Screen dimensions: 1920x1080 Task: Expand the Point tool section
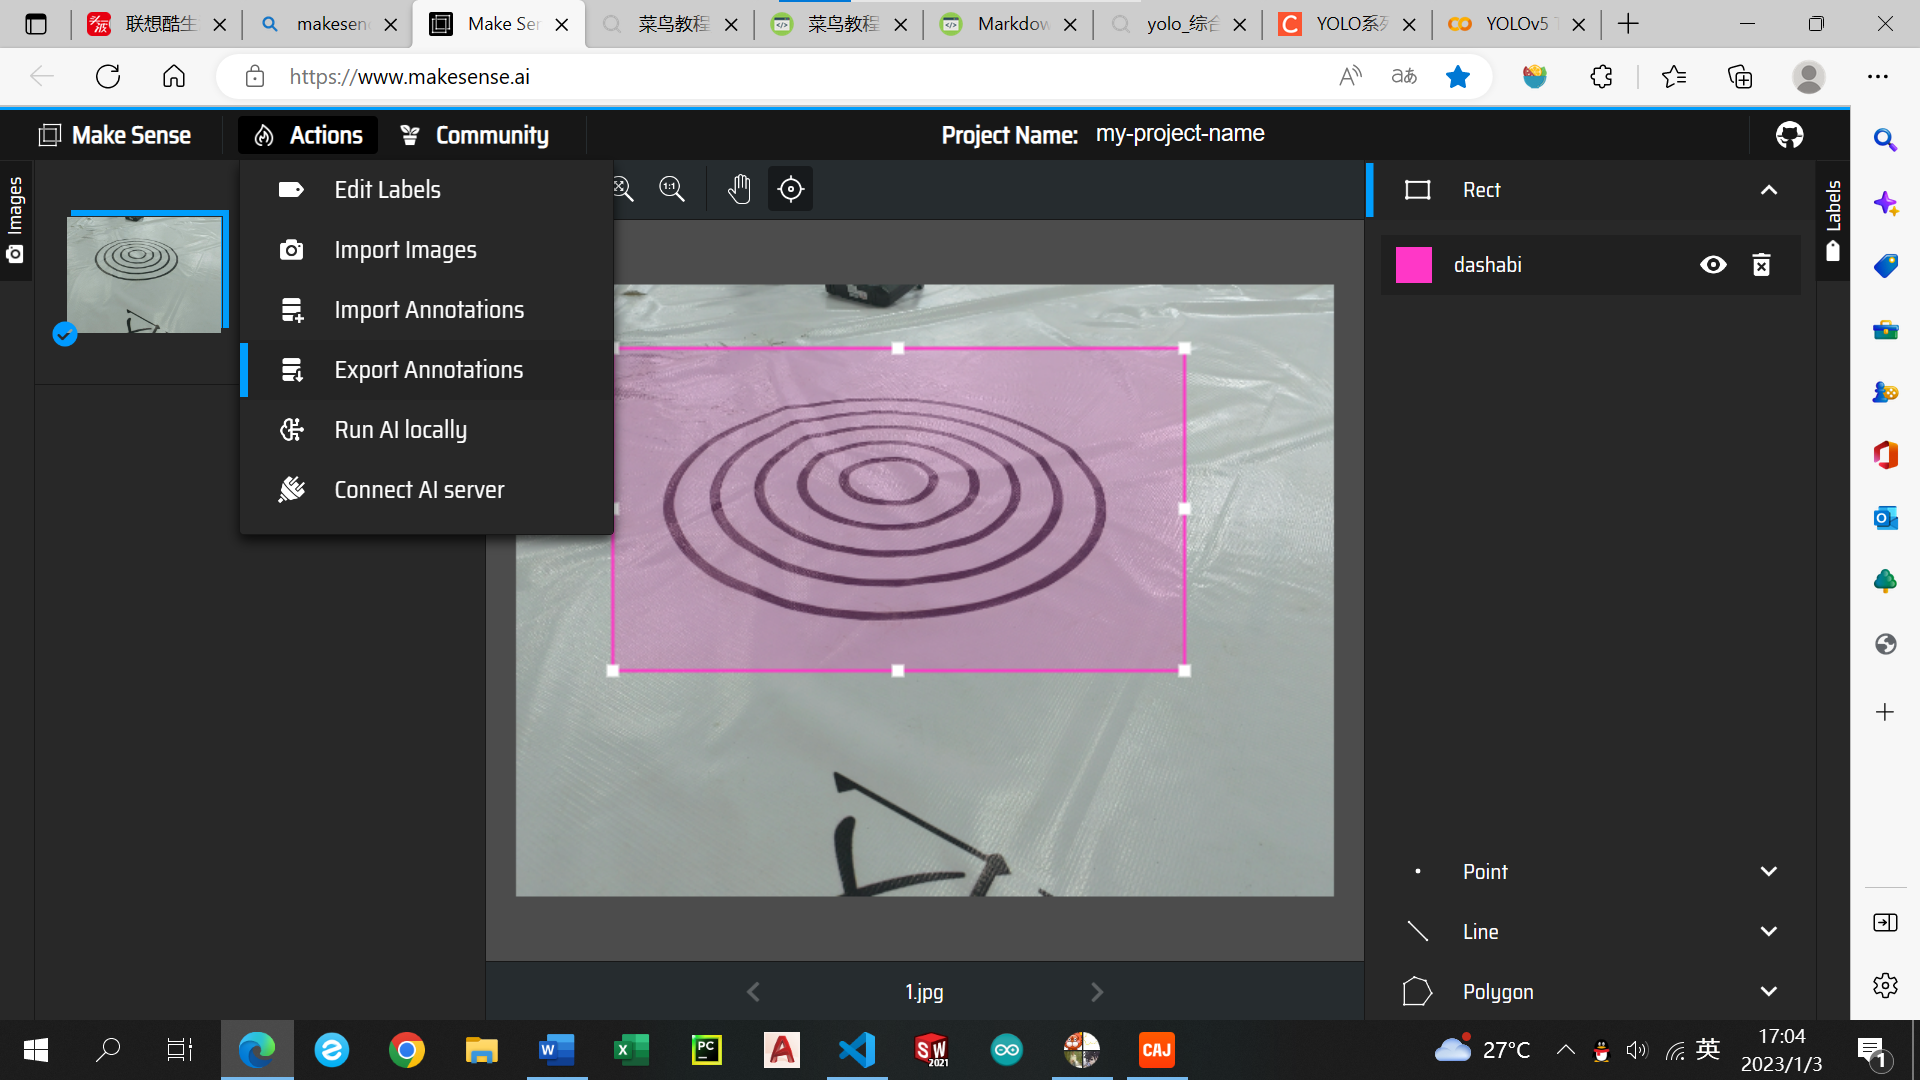click(x=1768, y=872)
